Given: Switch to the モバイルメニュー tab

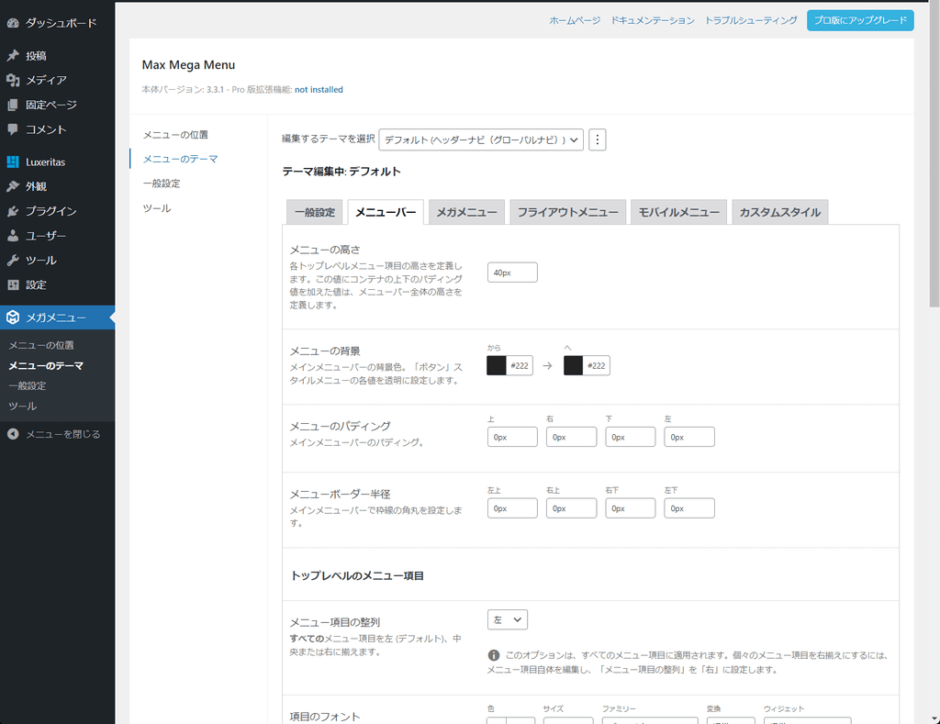Looking at the screenshot, I should 679,212.
